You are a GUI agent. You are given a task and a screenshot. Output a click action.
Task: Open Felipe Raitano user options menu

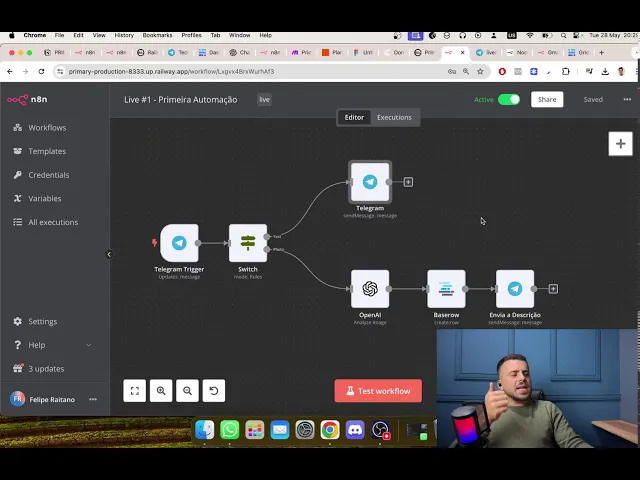tap(93, 399)
